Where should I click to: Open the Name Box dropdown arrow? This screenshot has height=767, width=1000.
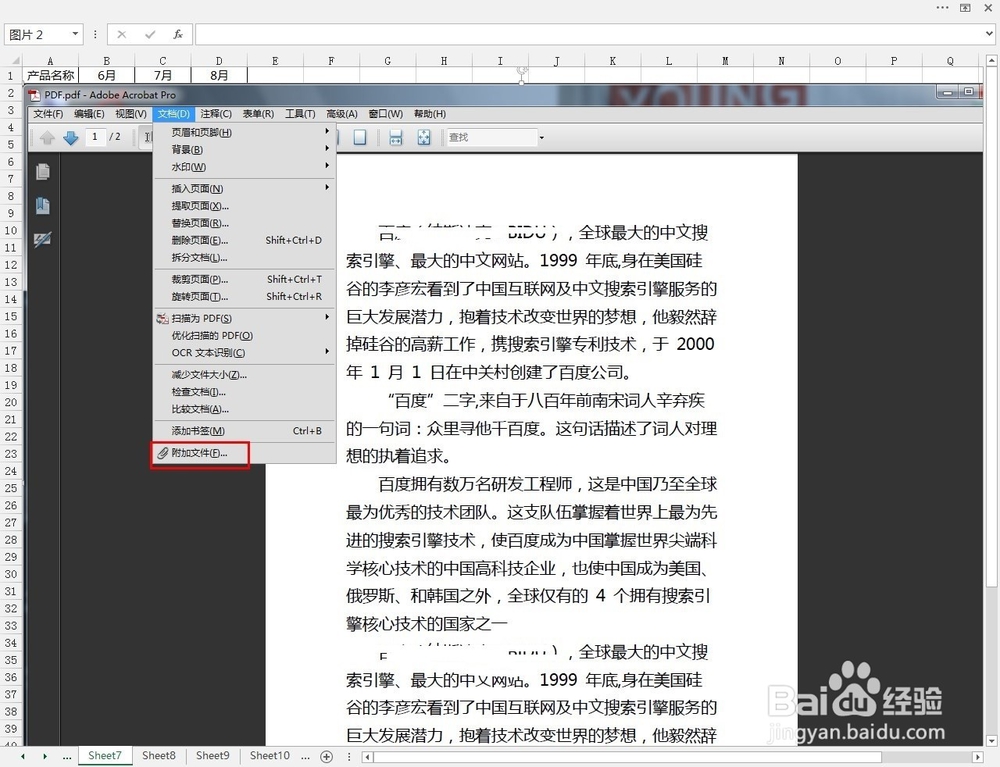tap(75, 34)
